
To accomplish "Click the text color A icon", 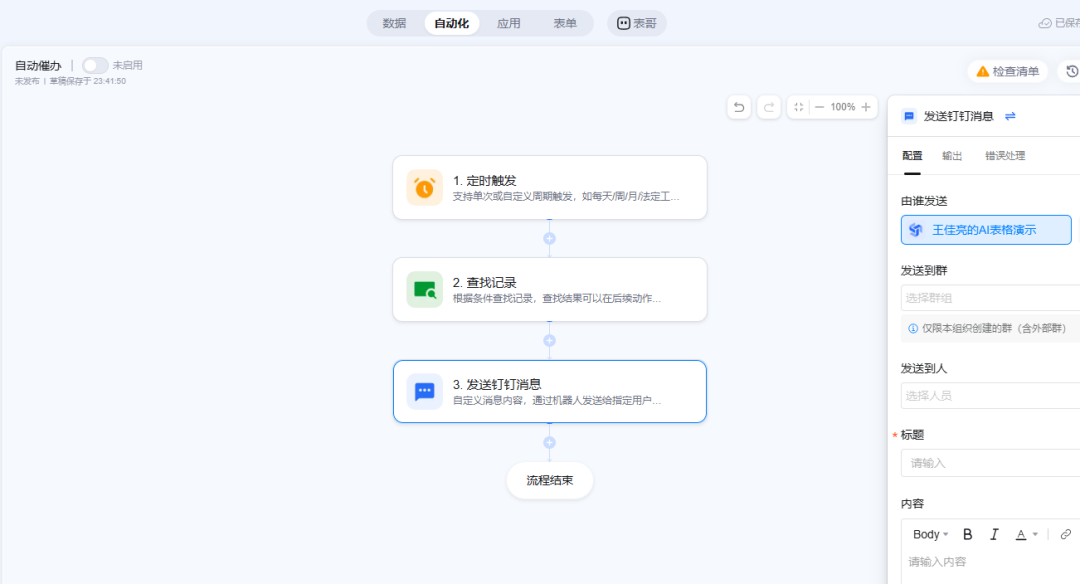I will 1021,534.
